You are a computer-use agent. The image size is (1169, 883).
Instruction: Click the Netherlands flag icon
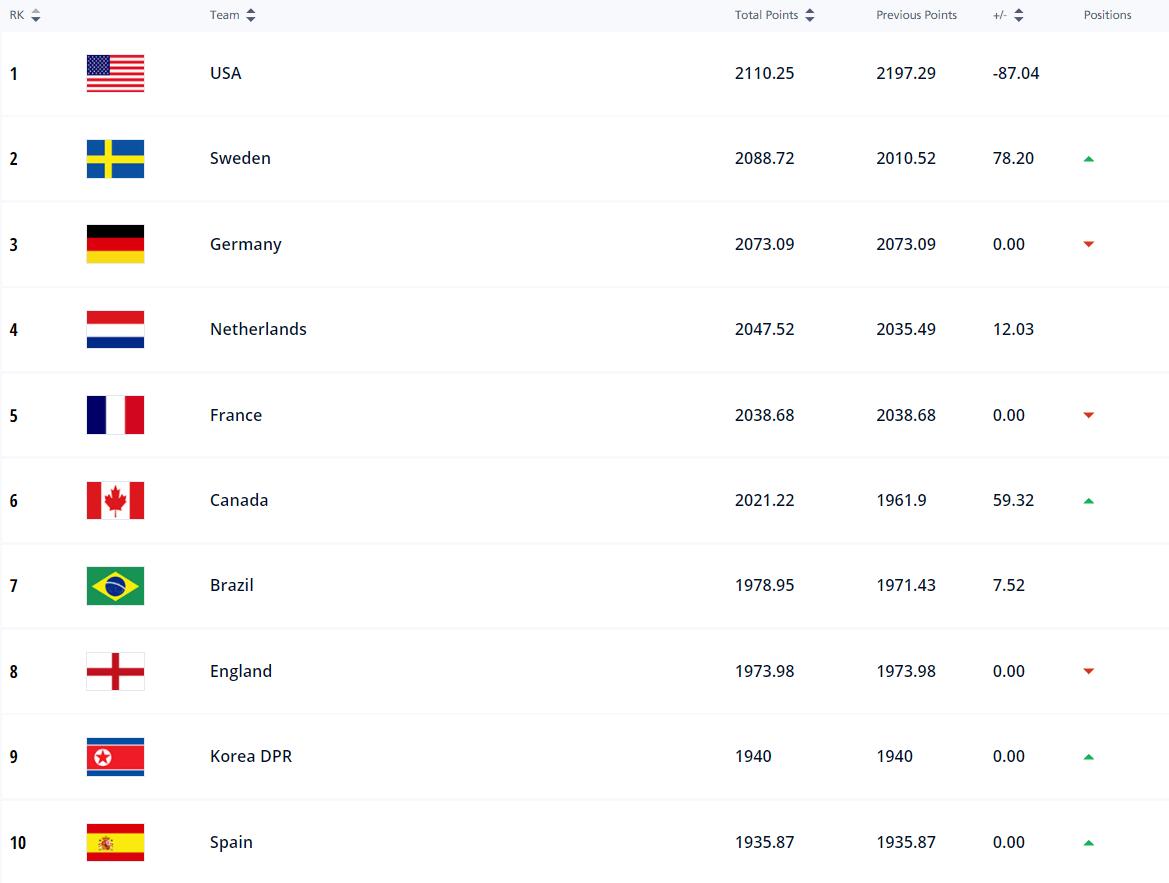coord(115,330)
